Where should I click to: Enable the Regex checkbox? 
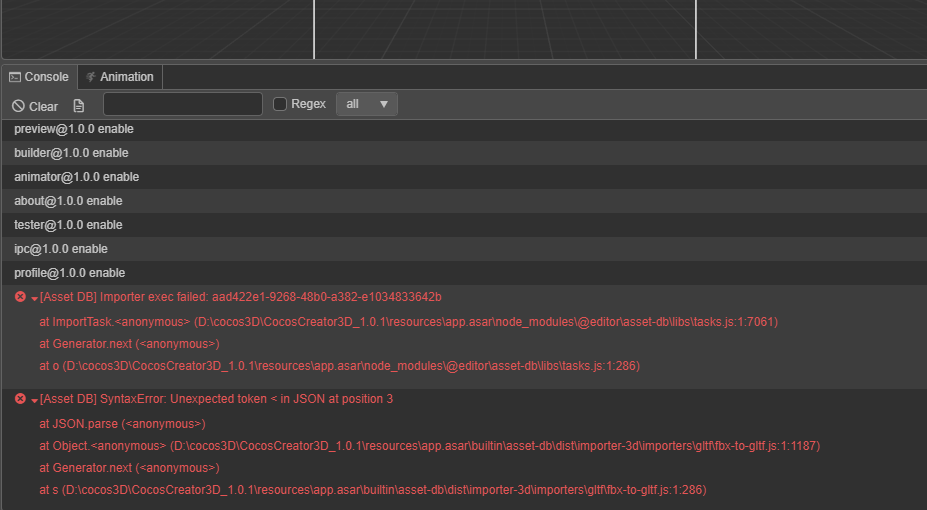click(x=280, y=104)
